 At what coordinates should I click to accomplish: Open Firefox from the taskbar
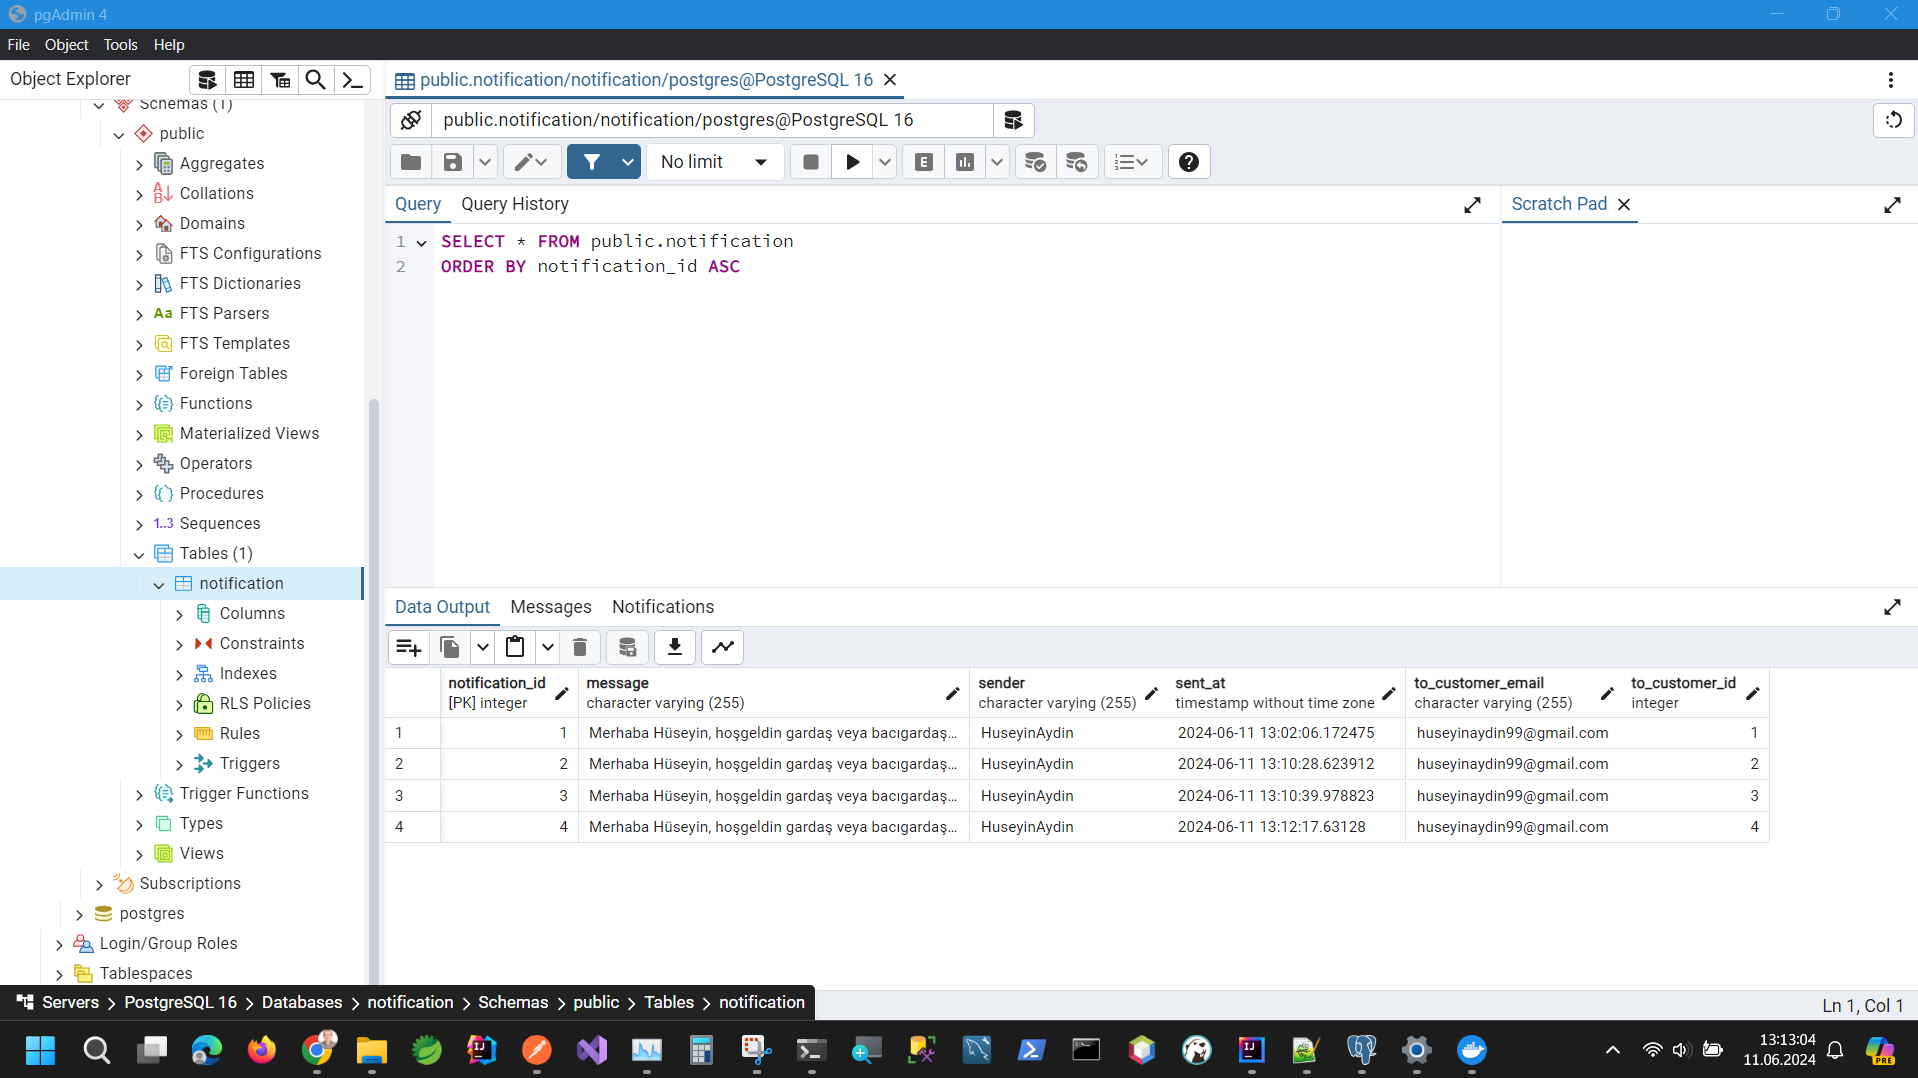(262, 1051)
